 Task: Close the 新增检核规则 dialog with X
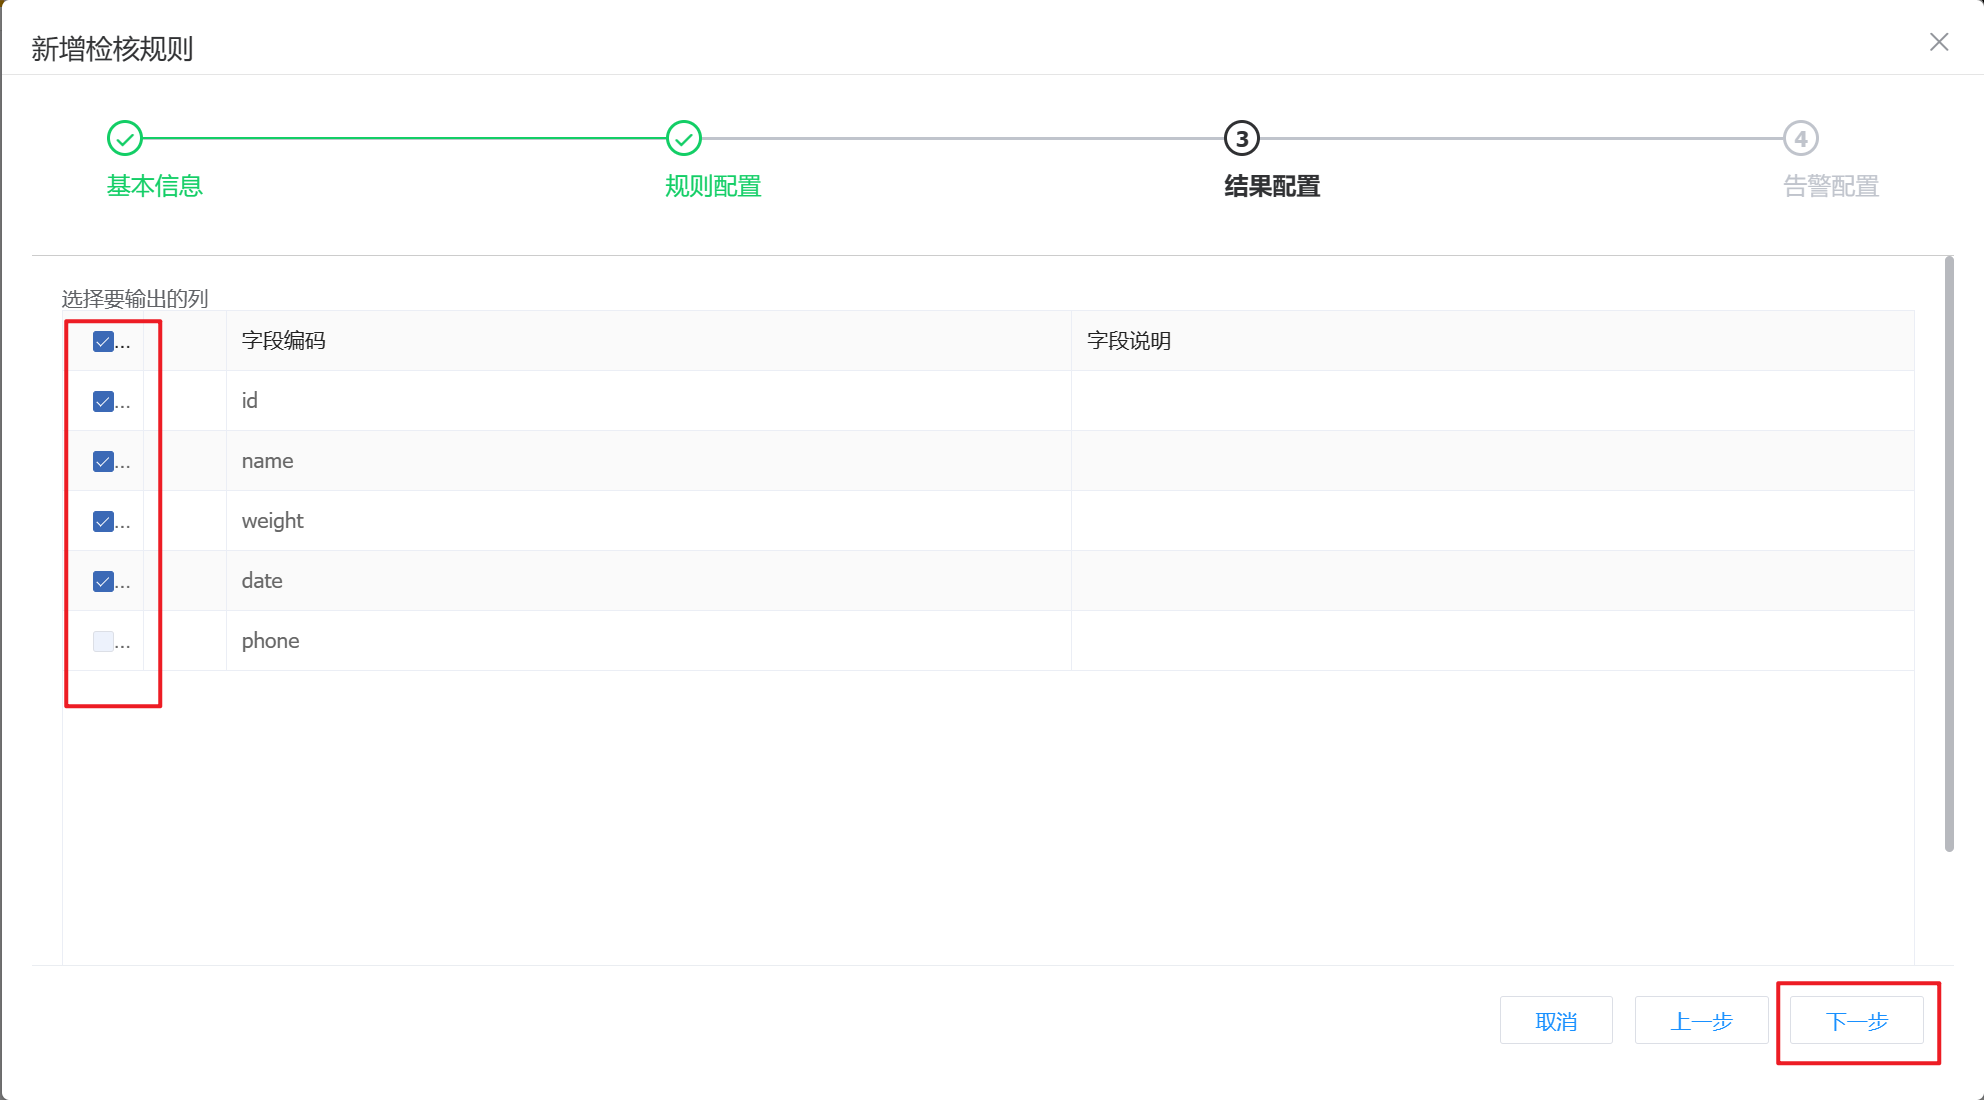[x=1939, y=42]
